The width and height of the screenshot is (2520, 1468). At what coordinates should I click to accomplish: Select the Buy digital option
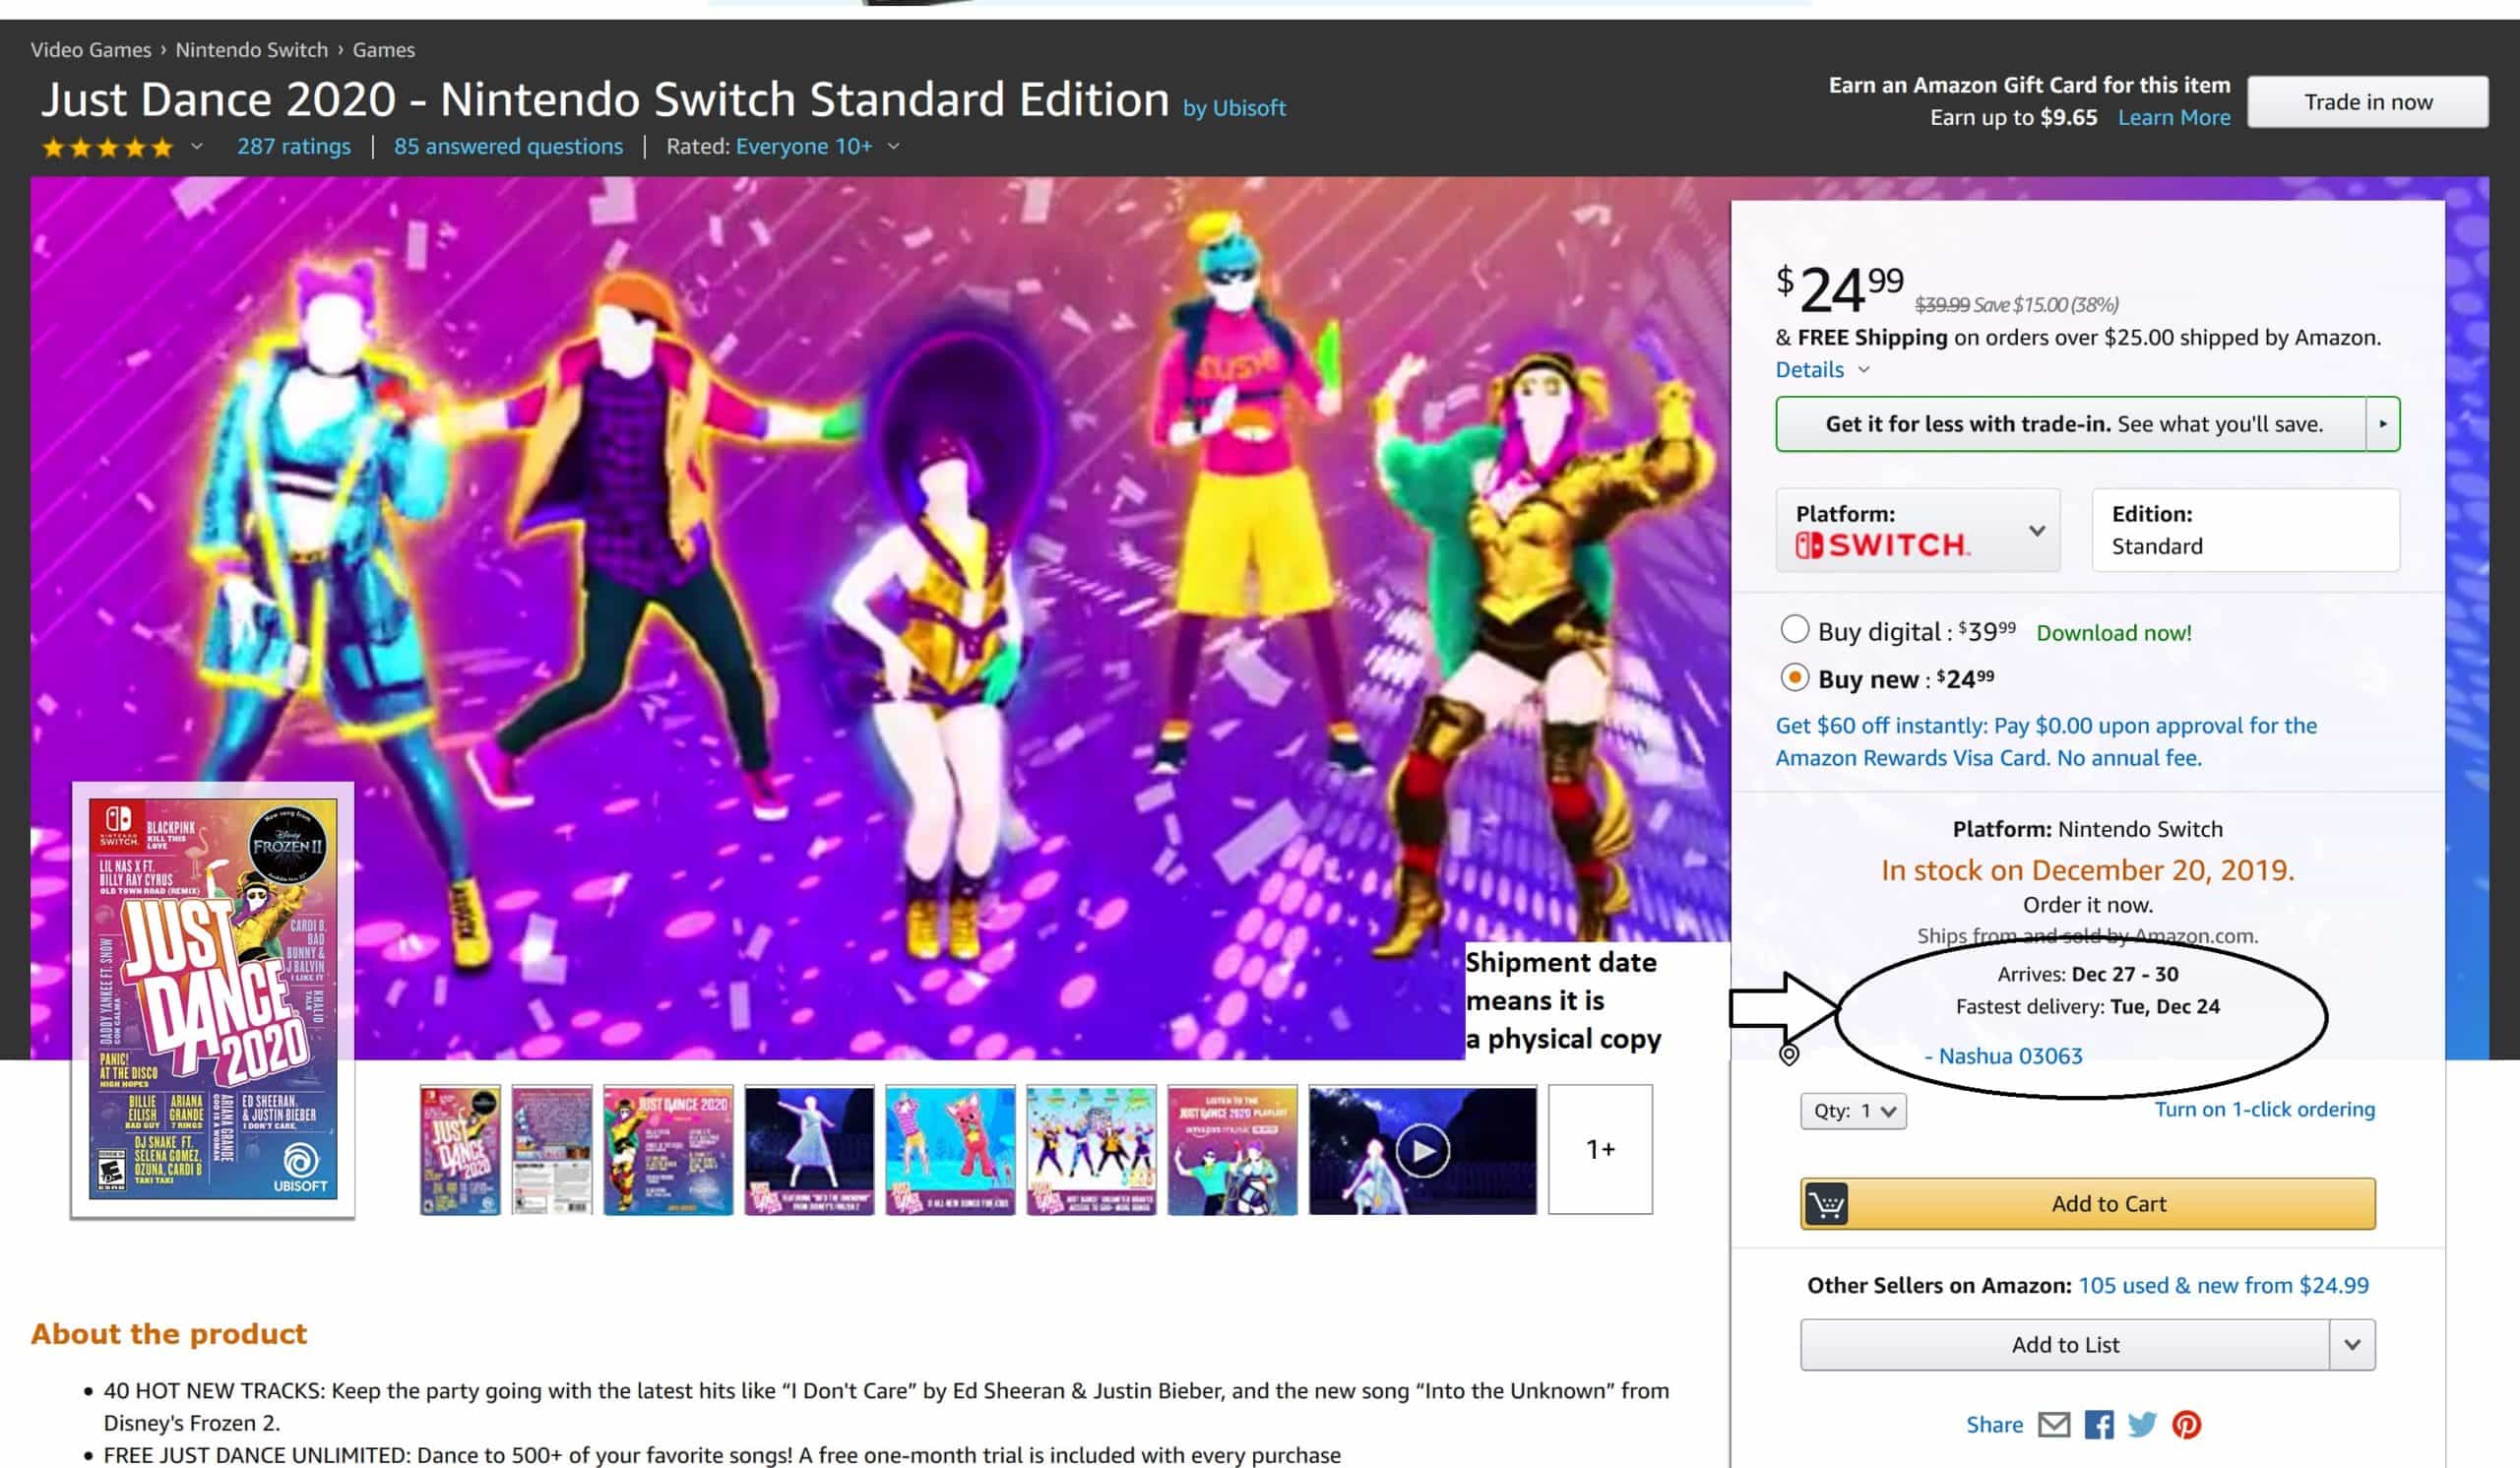pos(1795,630)
